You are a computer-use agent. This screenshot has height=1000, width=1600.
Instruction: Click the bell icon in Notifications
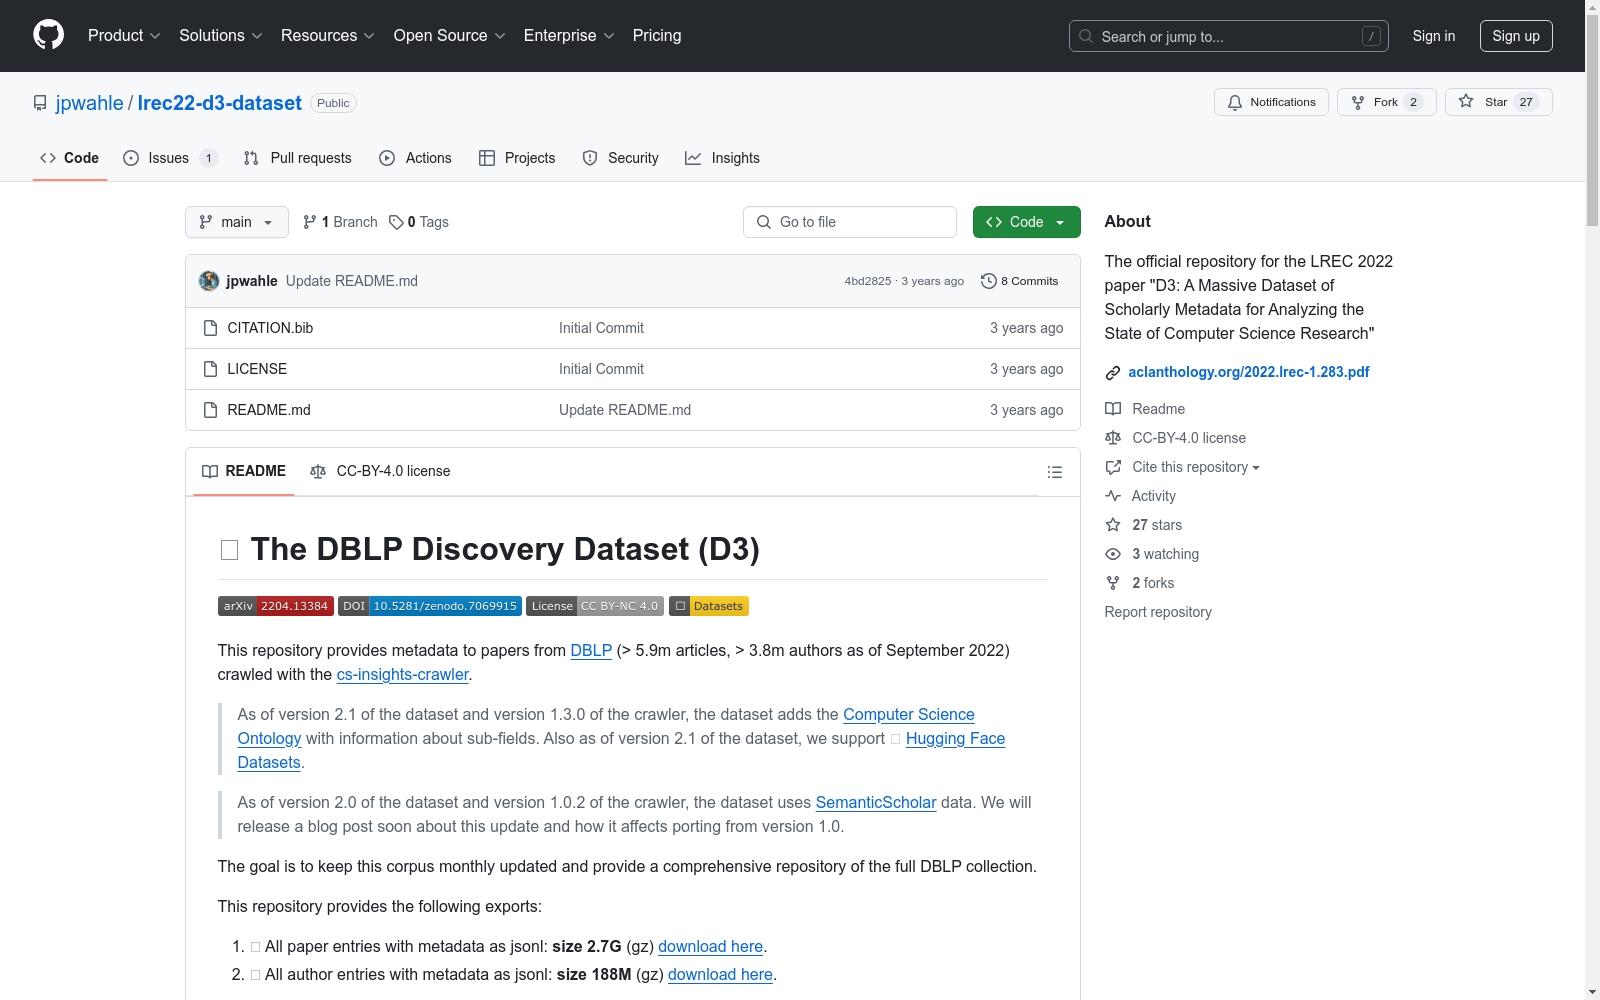1235,102
